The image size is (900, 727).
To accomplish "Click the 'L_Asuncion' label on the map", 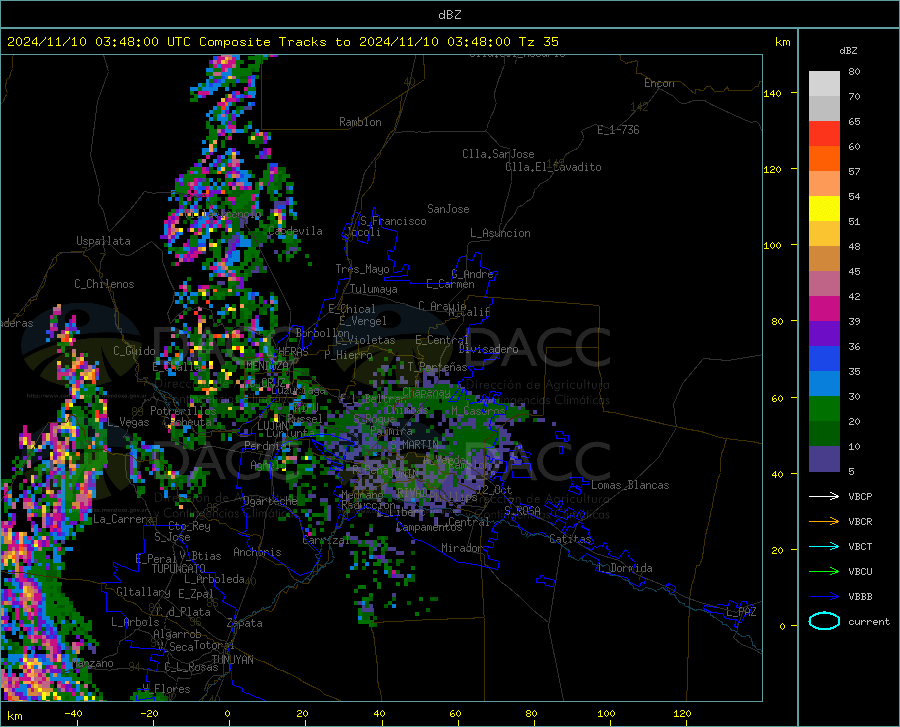I will pyautogui.click(x=500, y=233).
